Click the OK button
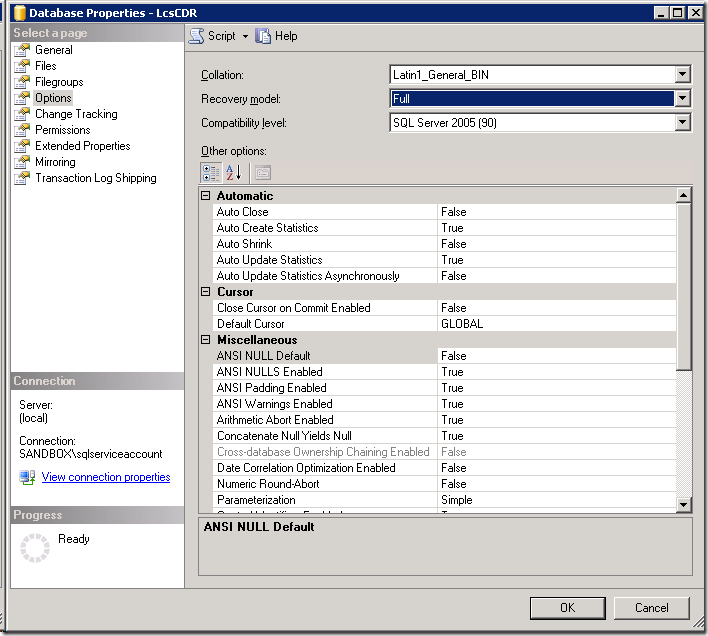708x636 pixels. coord(567,607)
